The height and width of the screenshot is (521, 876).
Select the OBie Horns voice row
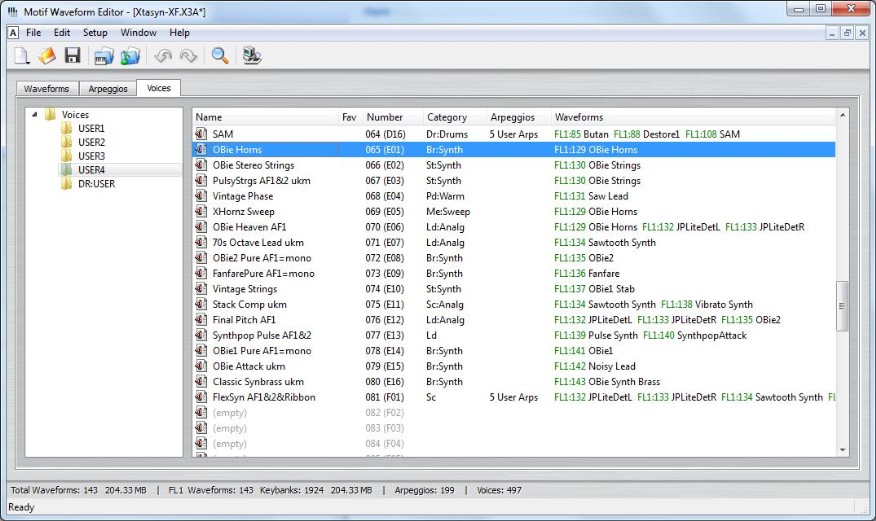pos(514,150)
